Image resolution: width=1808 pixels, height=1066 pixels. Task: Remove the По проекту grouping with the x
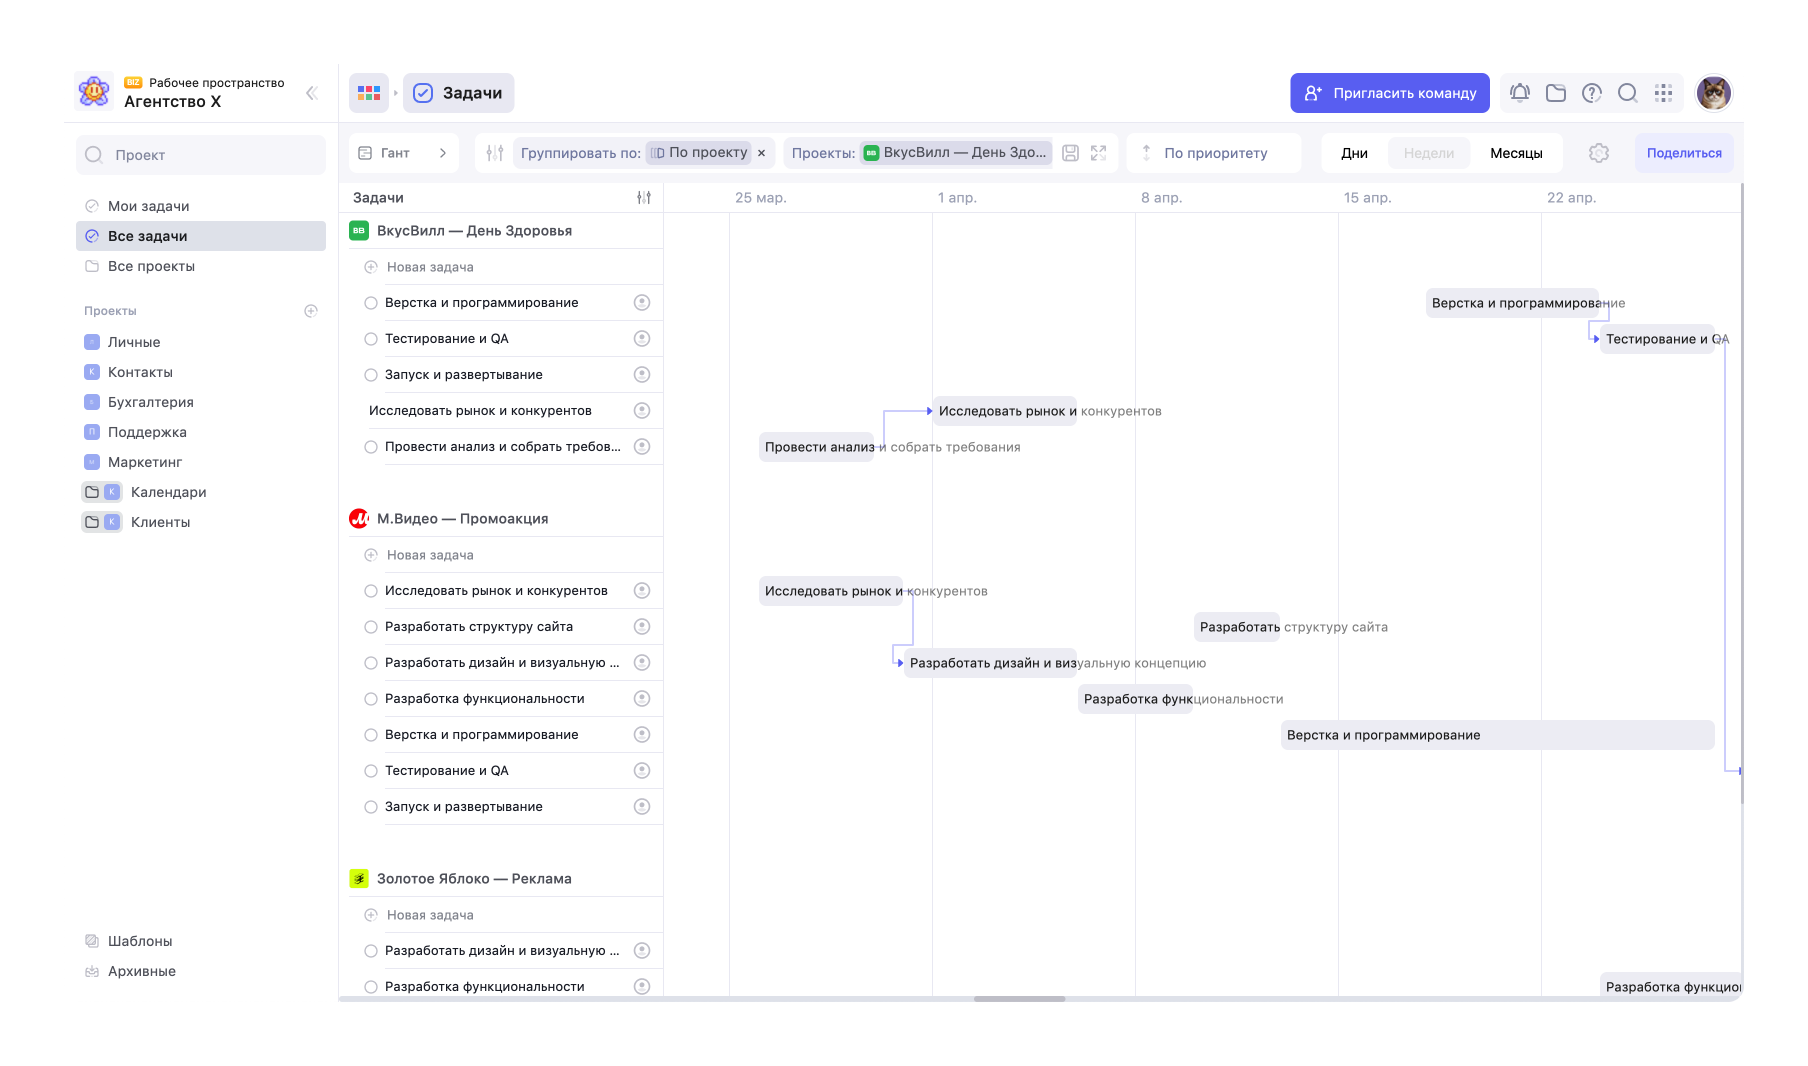point(762,153)
